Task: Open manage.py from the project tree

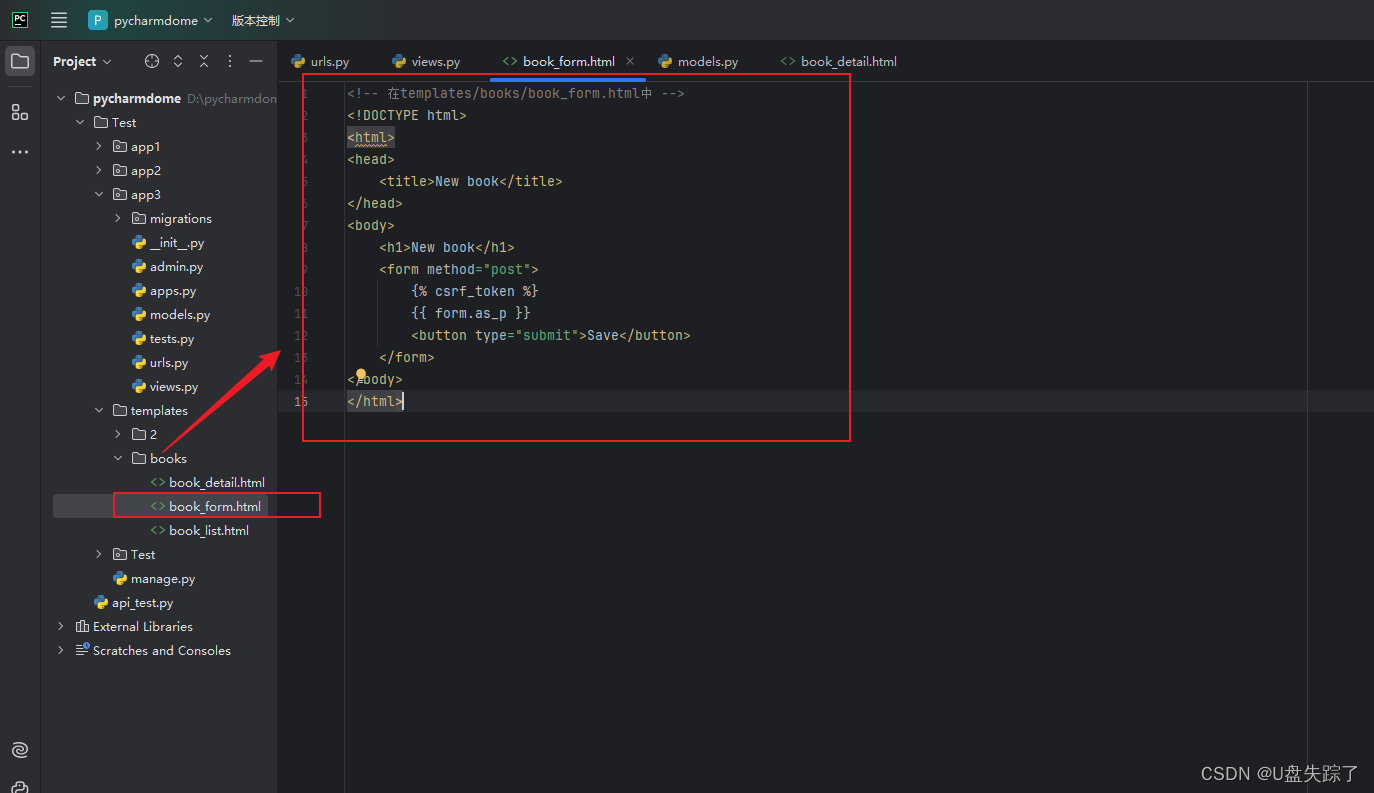Action: coord(163,578)
